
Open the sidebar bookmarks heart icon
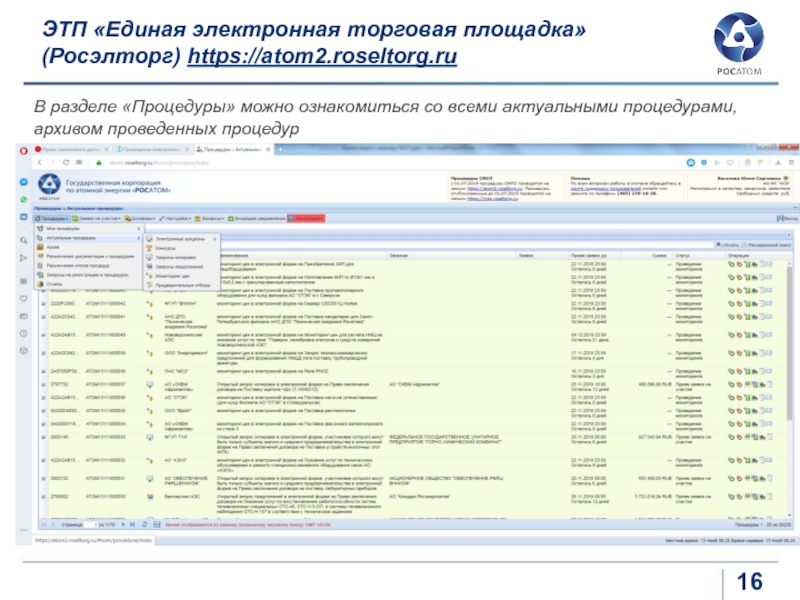[x=23, y=298]
